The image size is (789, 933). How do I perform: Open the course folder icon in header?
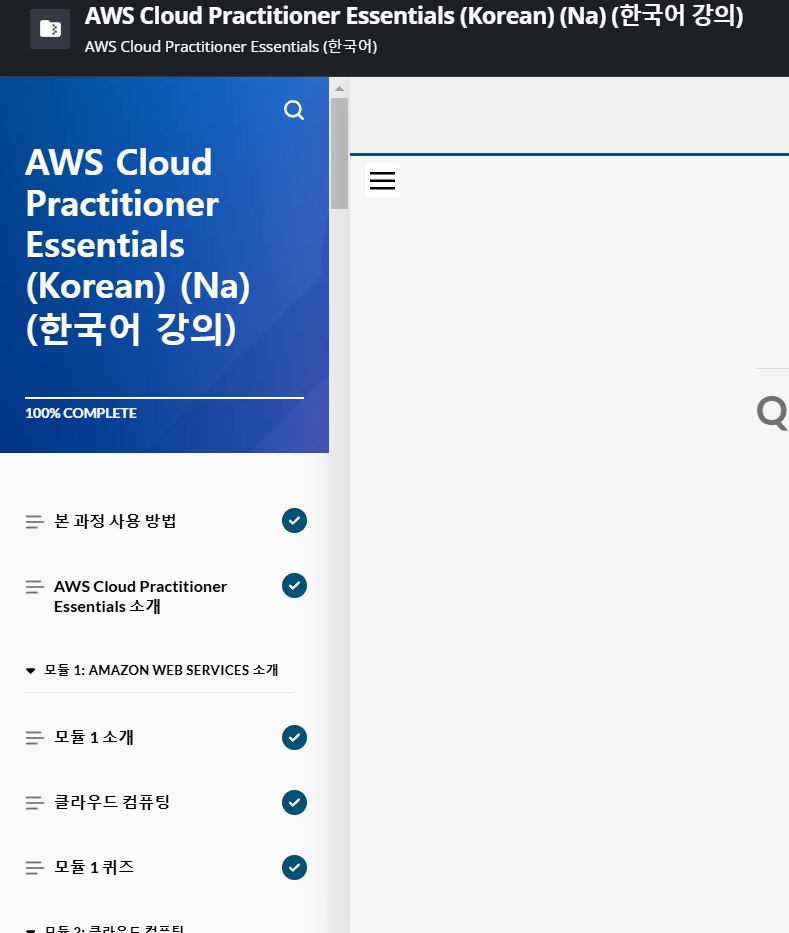pos(50,29)
